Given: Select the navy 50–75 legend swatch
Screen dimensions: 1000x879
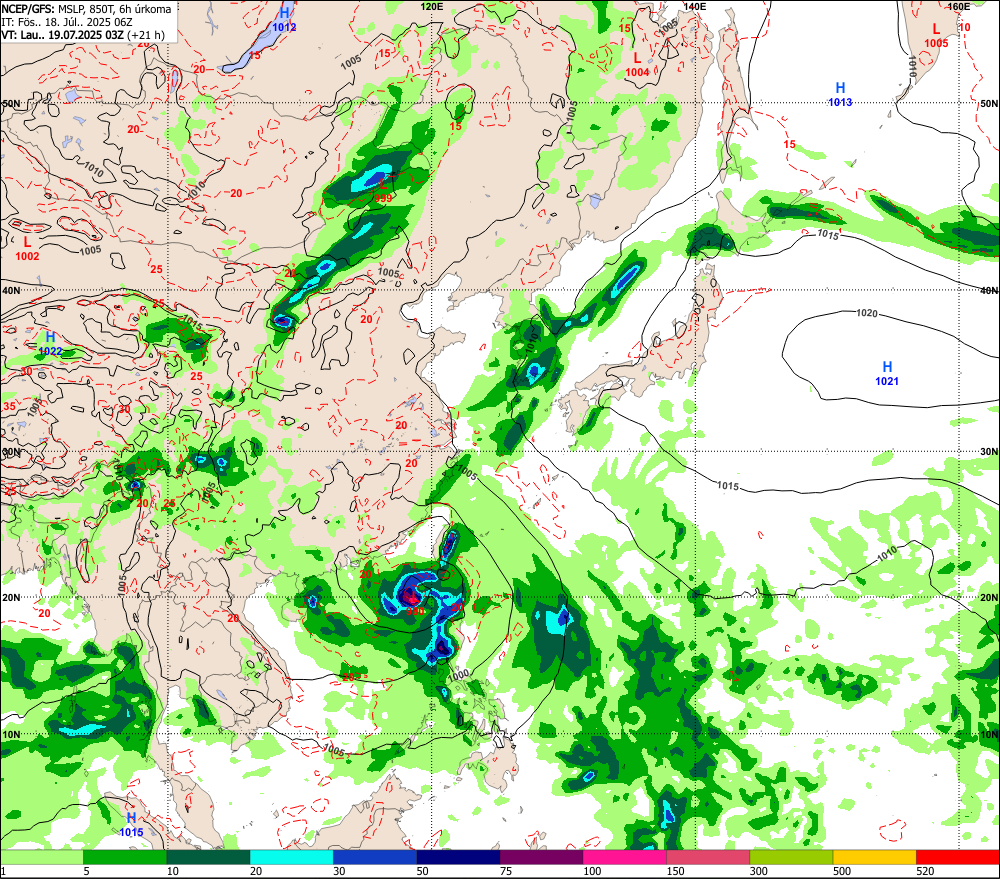Looking at the screenshot, I should (458, 857).
